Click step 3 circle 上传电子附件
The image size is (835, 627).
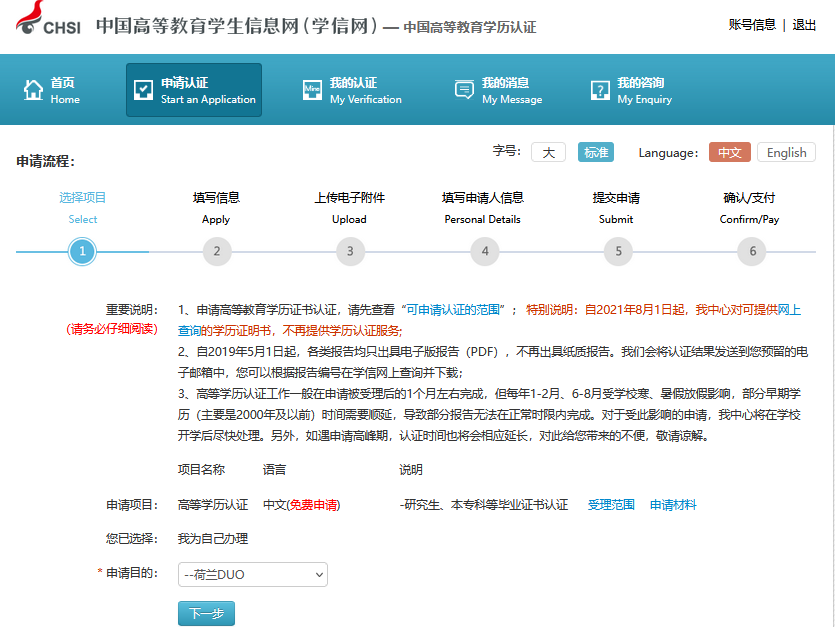point(350,251)
